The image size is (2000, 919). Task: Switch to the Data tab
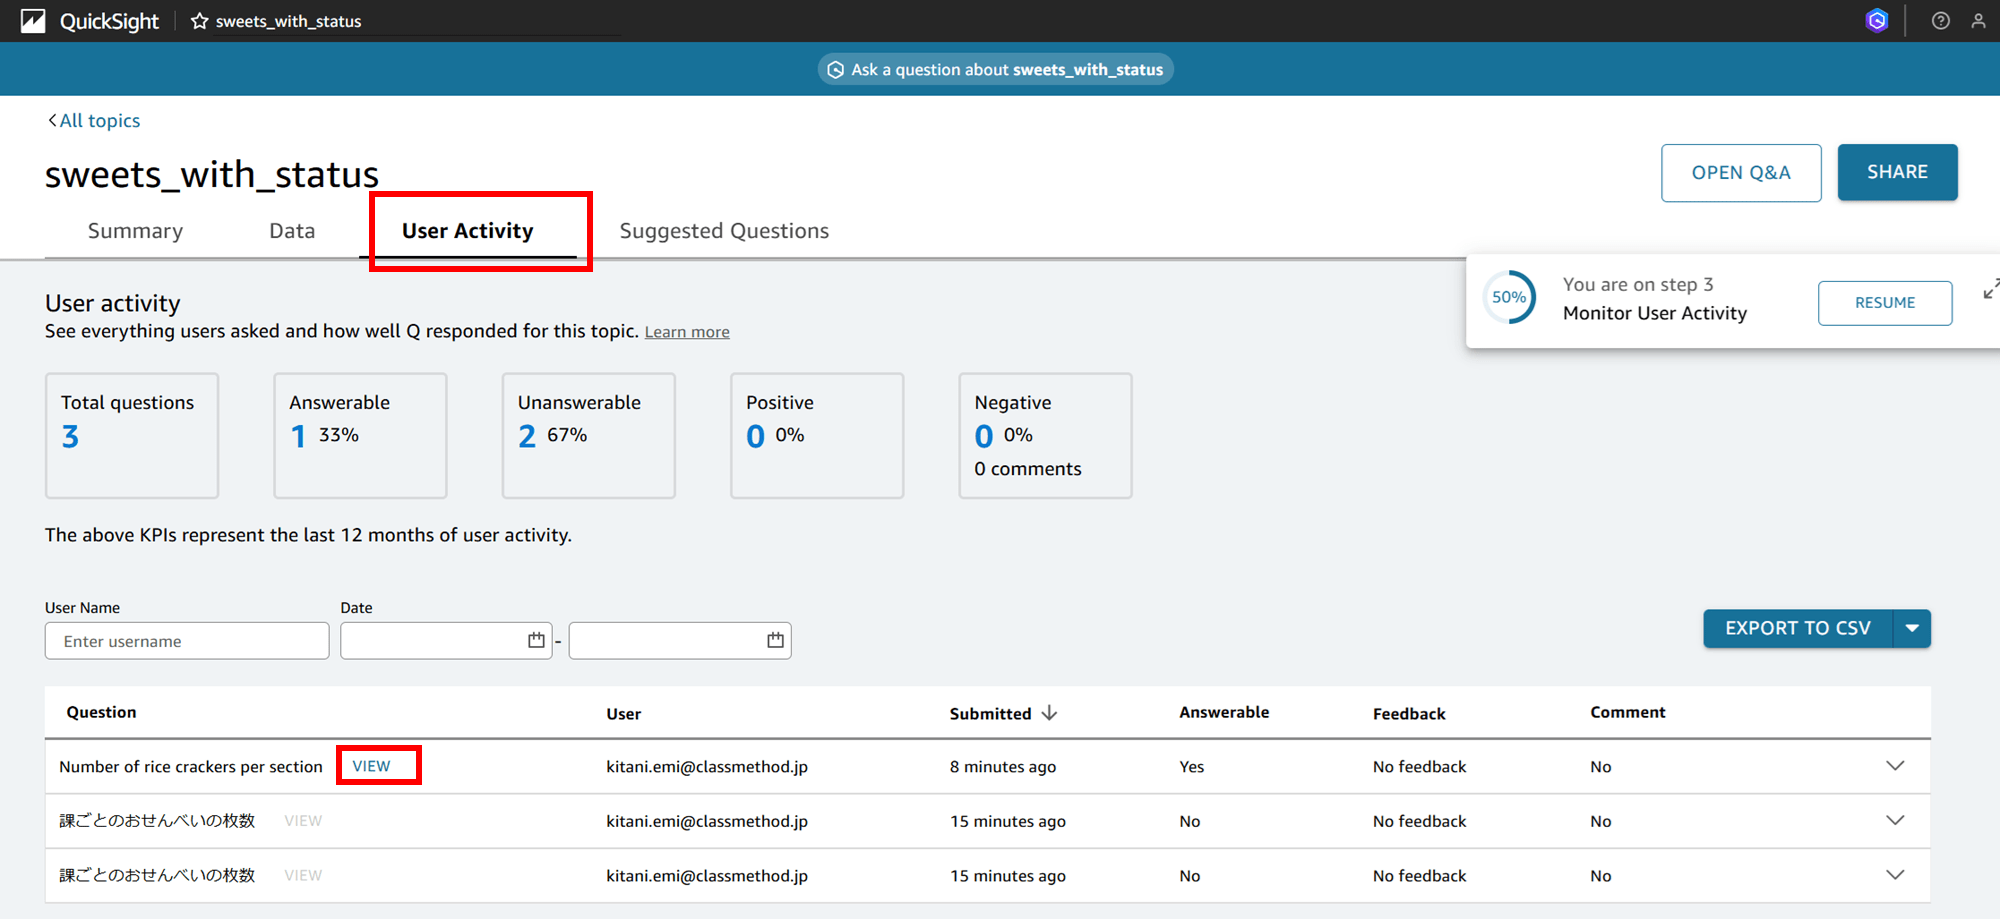[x=292, y=231]
